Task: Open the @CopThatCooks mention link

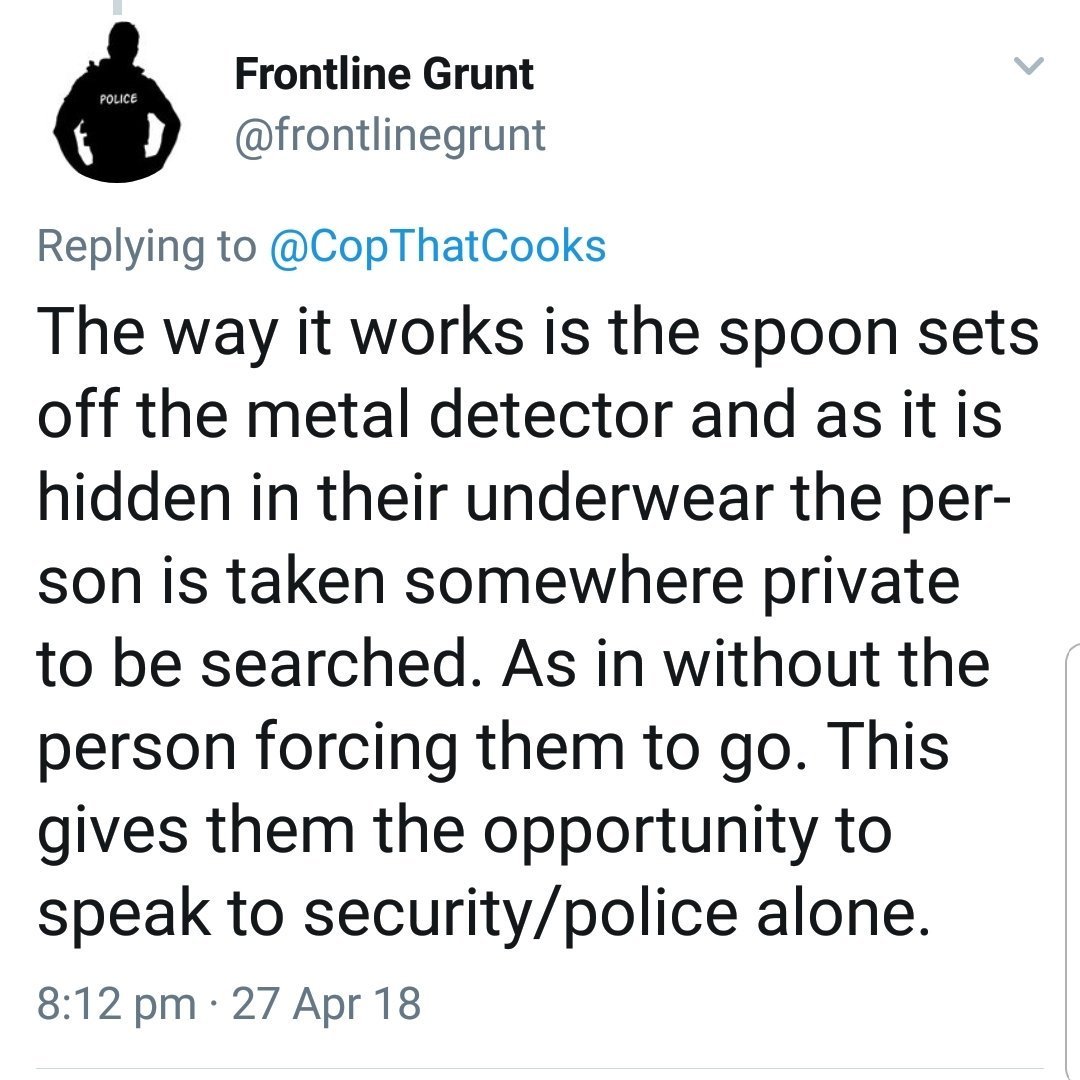Action: click(x=438, y=246)
